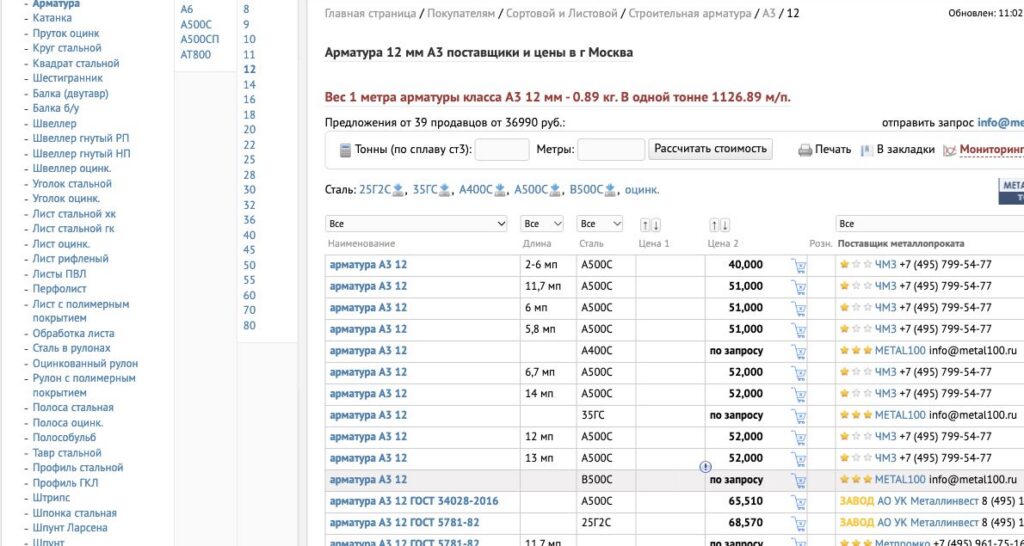The image size is (1024, 546).
Task: Click Рассчитать стоимость button
Action: (x=711, y=149)
